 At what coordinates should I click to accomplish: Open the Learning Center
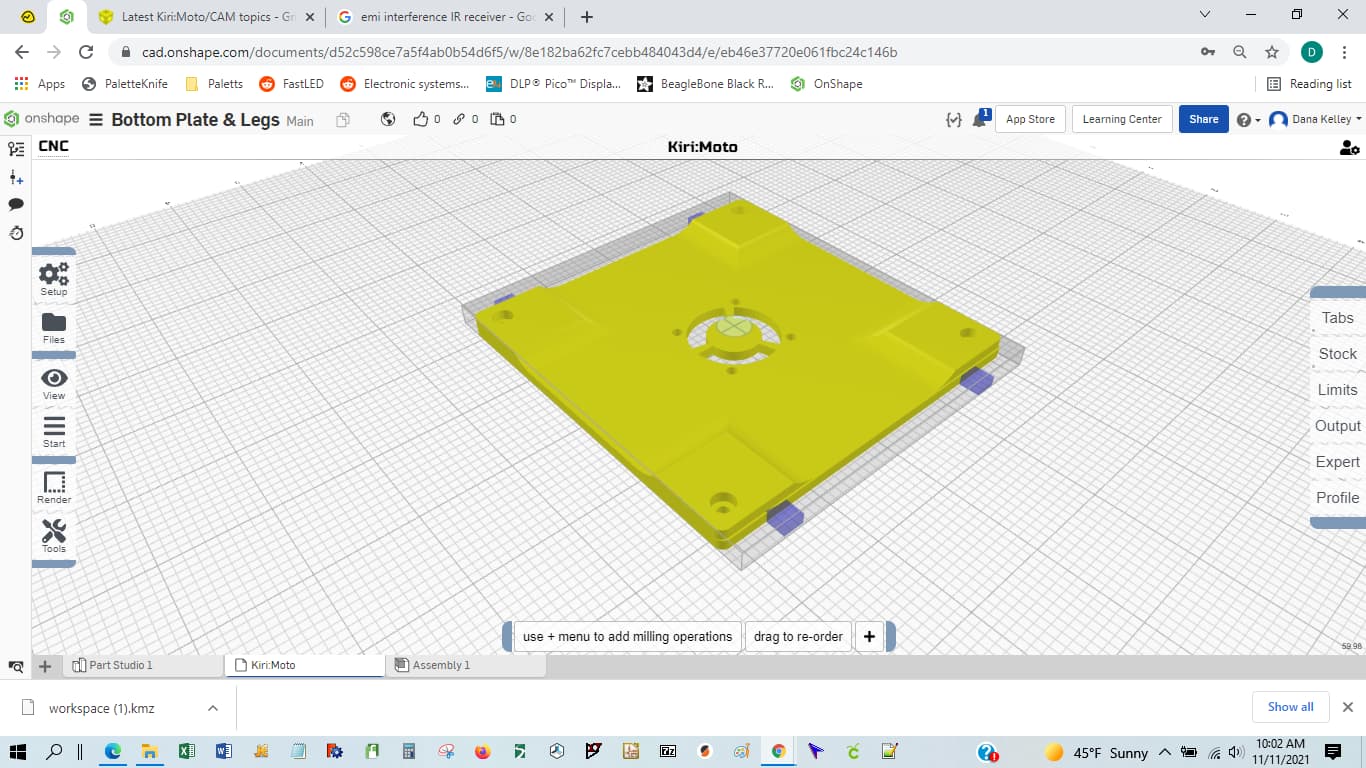point(1121,119)
